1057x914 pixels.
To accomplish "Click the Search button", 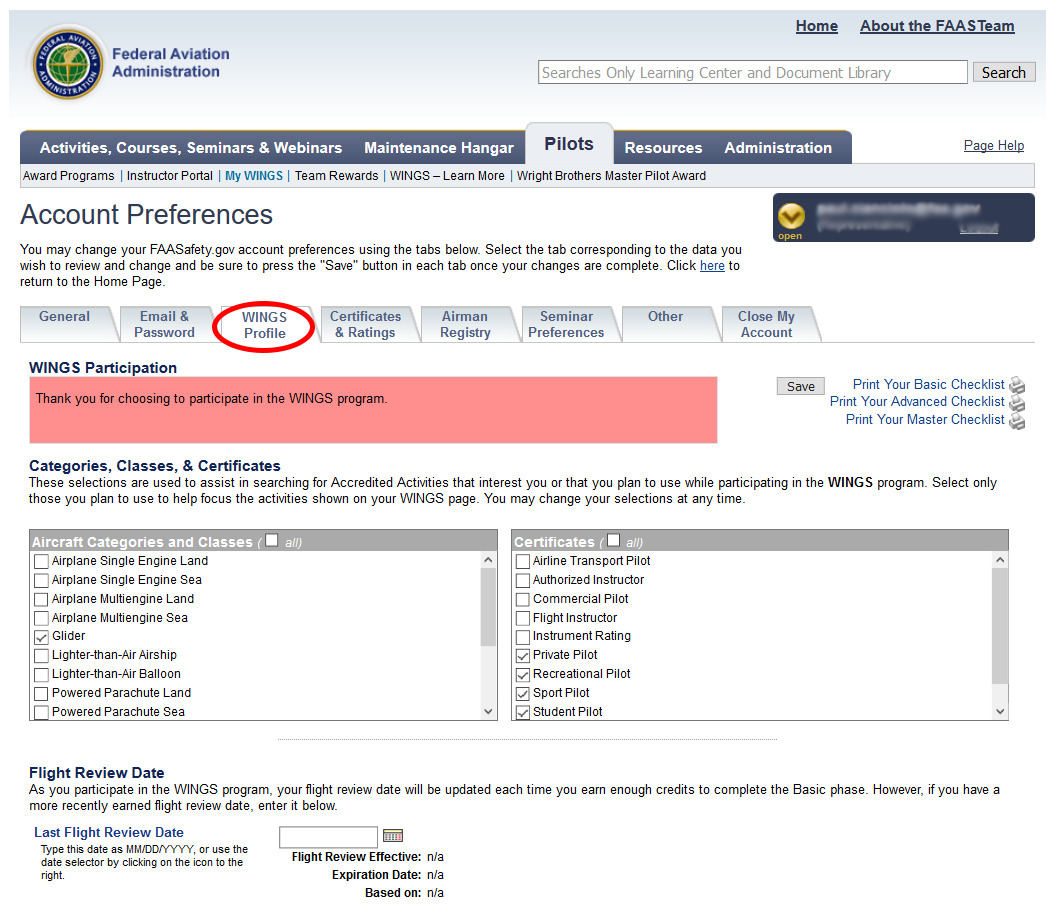I will click(x=1003, y=72).
